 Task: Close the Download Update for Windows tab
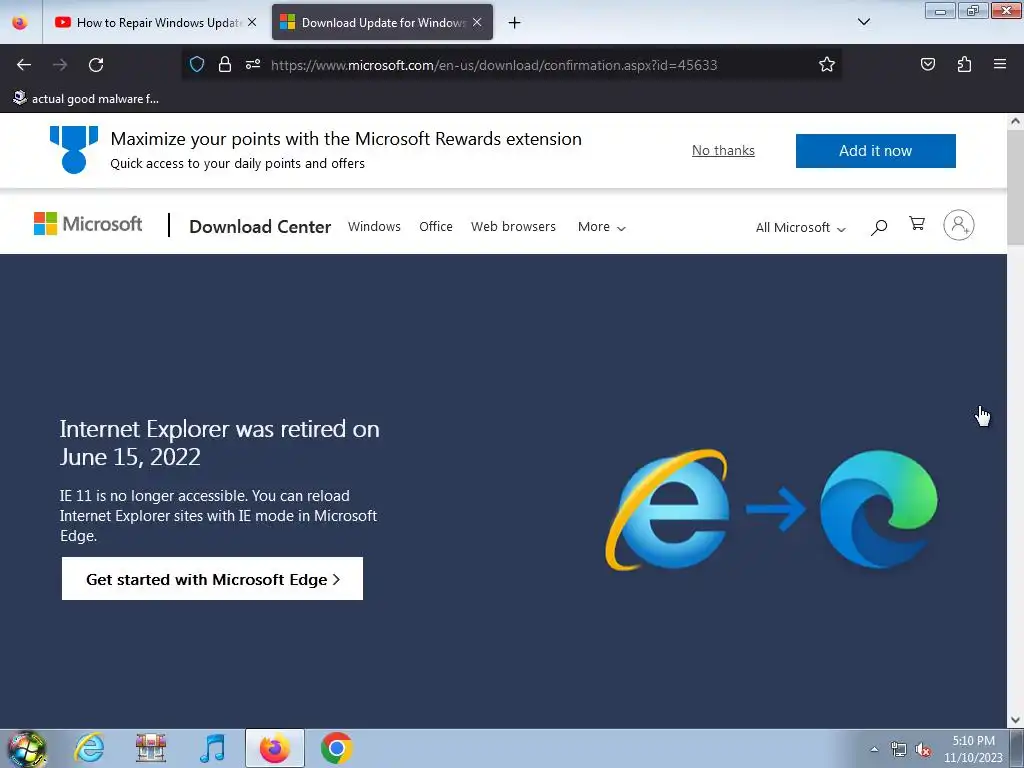[x=477, y=22]
